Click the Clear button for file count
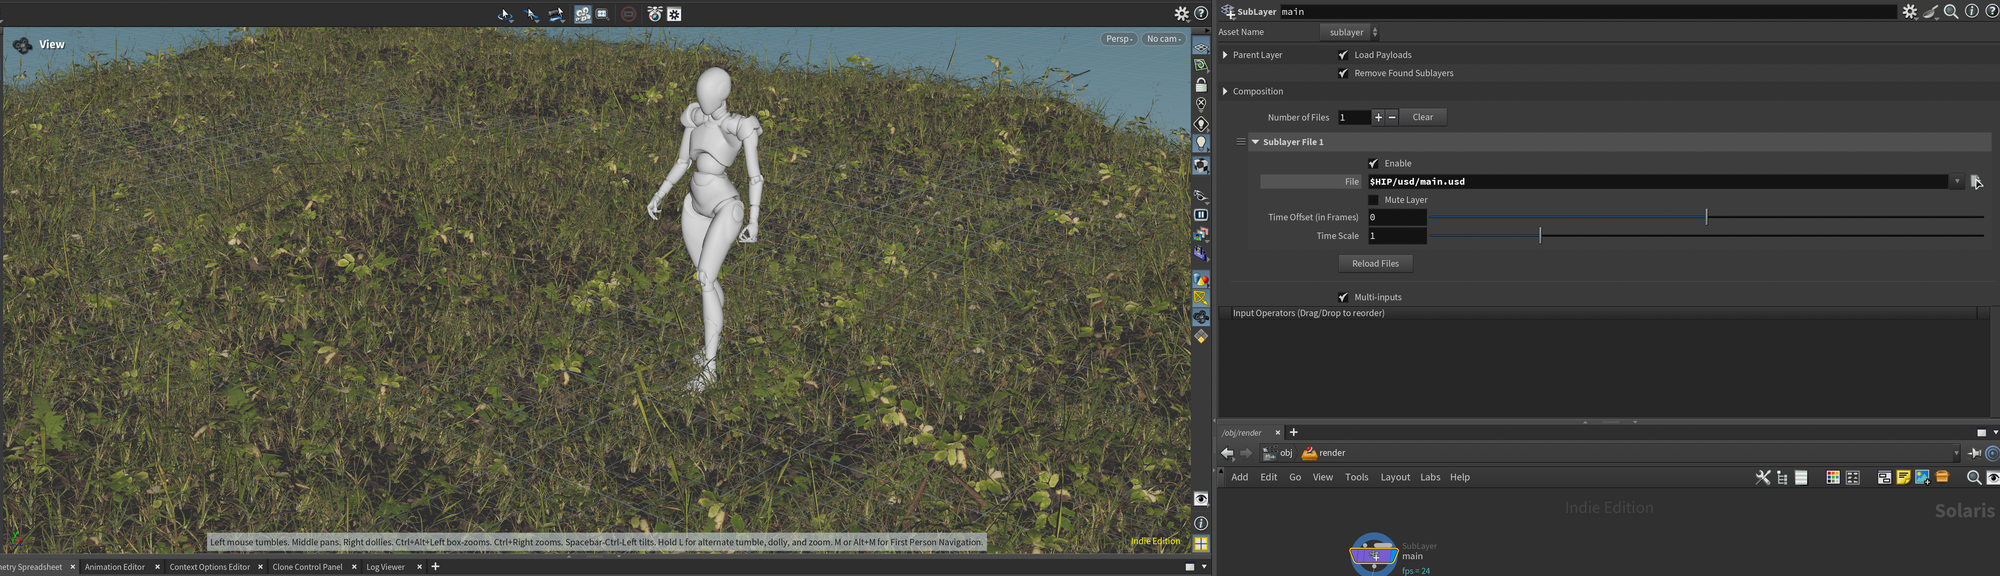Screen dimensions: 2000x576 pyautogui.click(x=1422, y=117)
